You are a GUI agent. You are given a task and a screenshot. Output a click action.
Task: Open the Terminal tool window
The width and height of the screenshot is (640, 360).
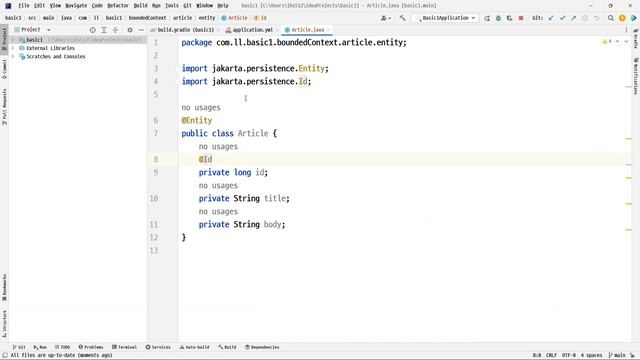124,347
